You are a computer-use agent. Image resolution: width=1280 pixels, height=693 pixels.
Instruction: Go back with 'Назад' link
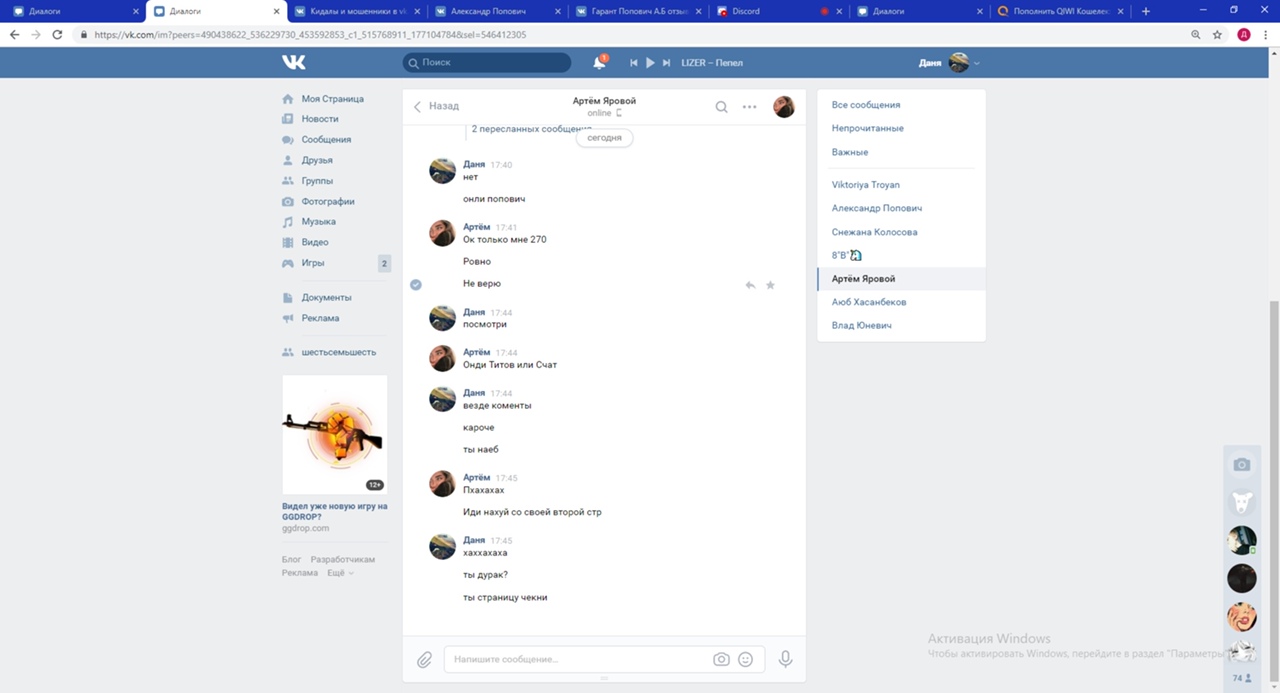[437, 106]
